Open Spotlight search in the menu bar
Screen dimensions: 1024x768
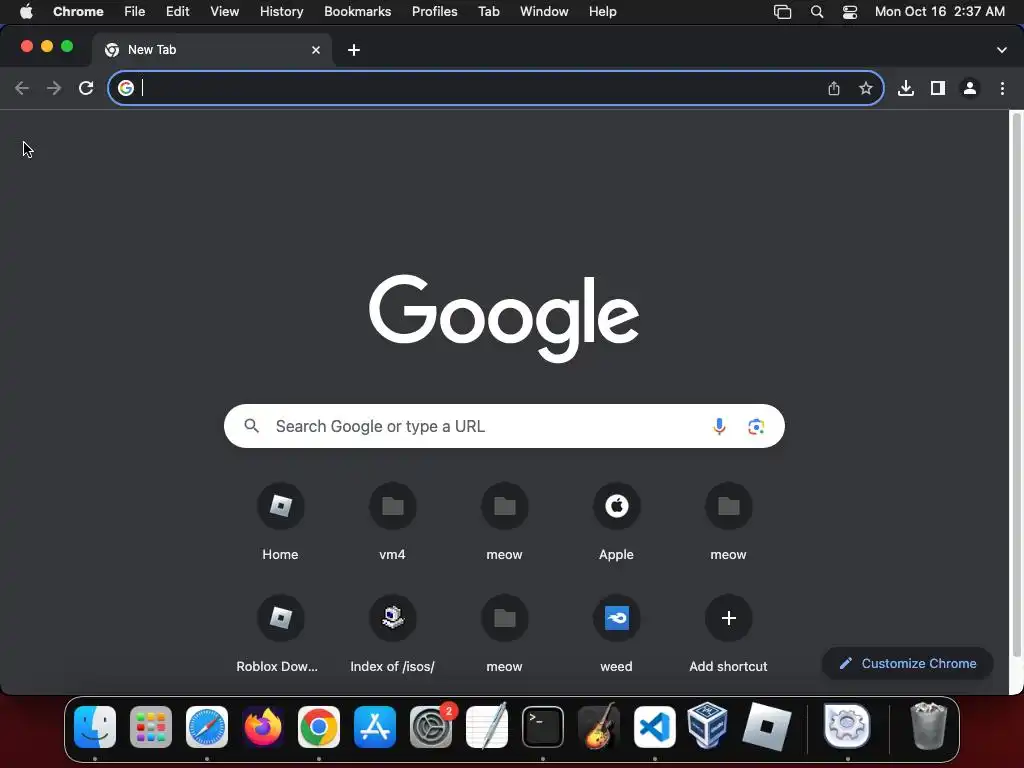pos(816,12)
